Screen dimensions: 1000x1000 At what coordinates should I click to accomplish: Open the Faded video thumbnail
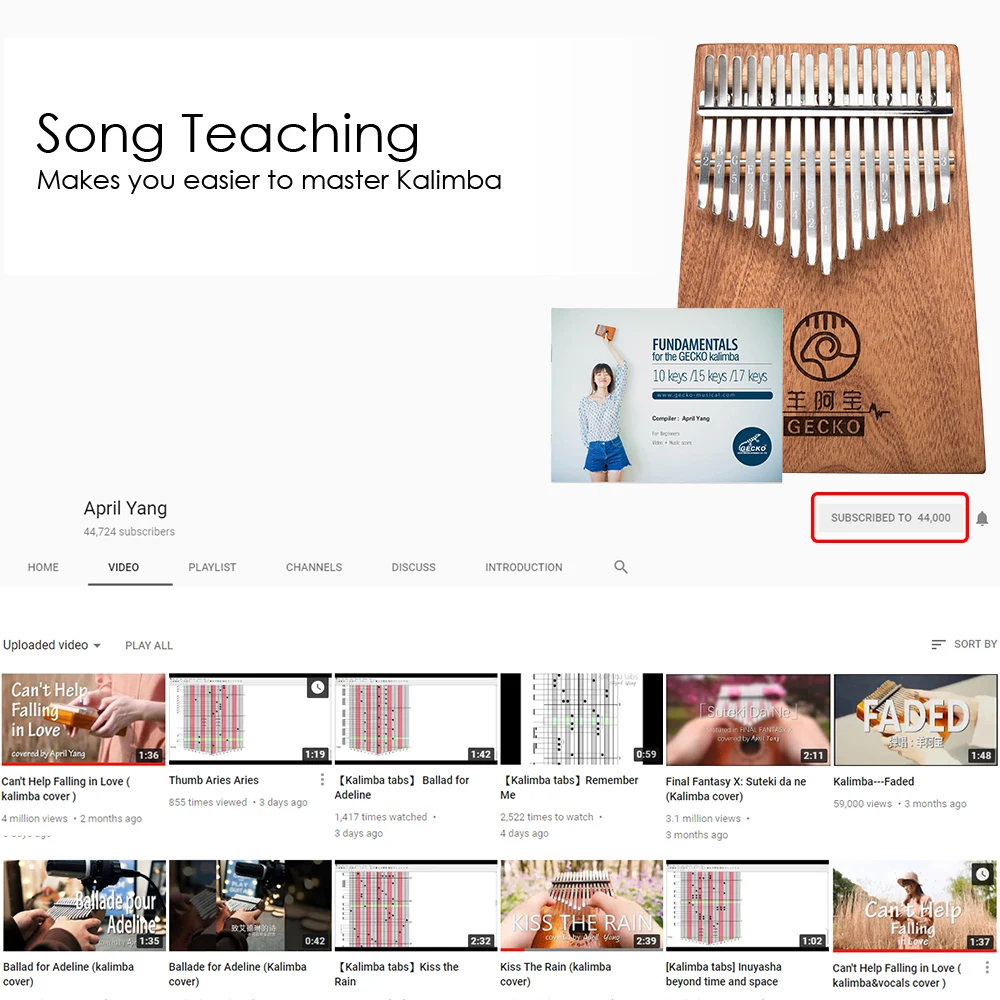click(915, 719)
